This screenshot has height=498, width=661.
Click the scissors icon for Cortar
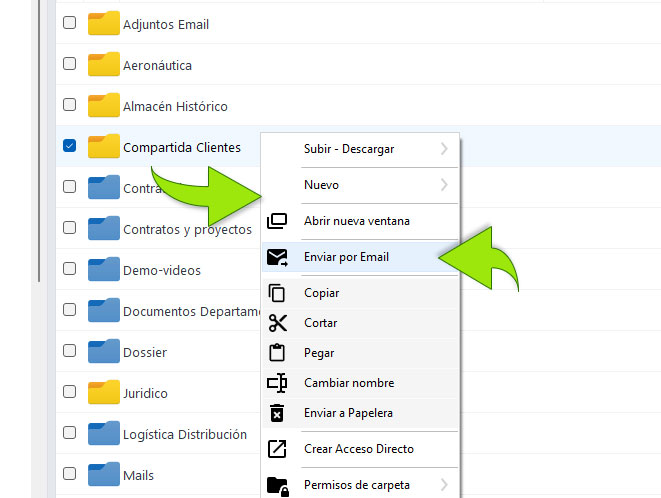coord(277,323)
